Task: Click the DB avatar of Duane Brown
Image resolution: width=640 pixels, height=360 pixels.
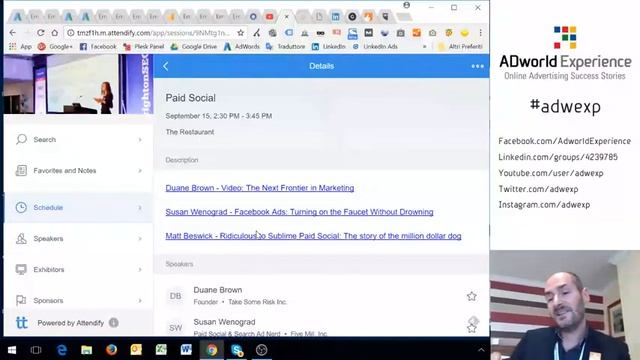Action: click(x=176, y=296)
